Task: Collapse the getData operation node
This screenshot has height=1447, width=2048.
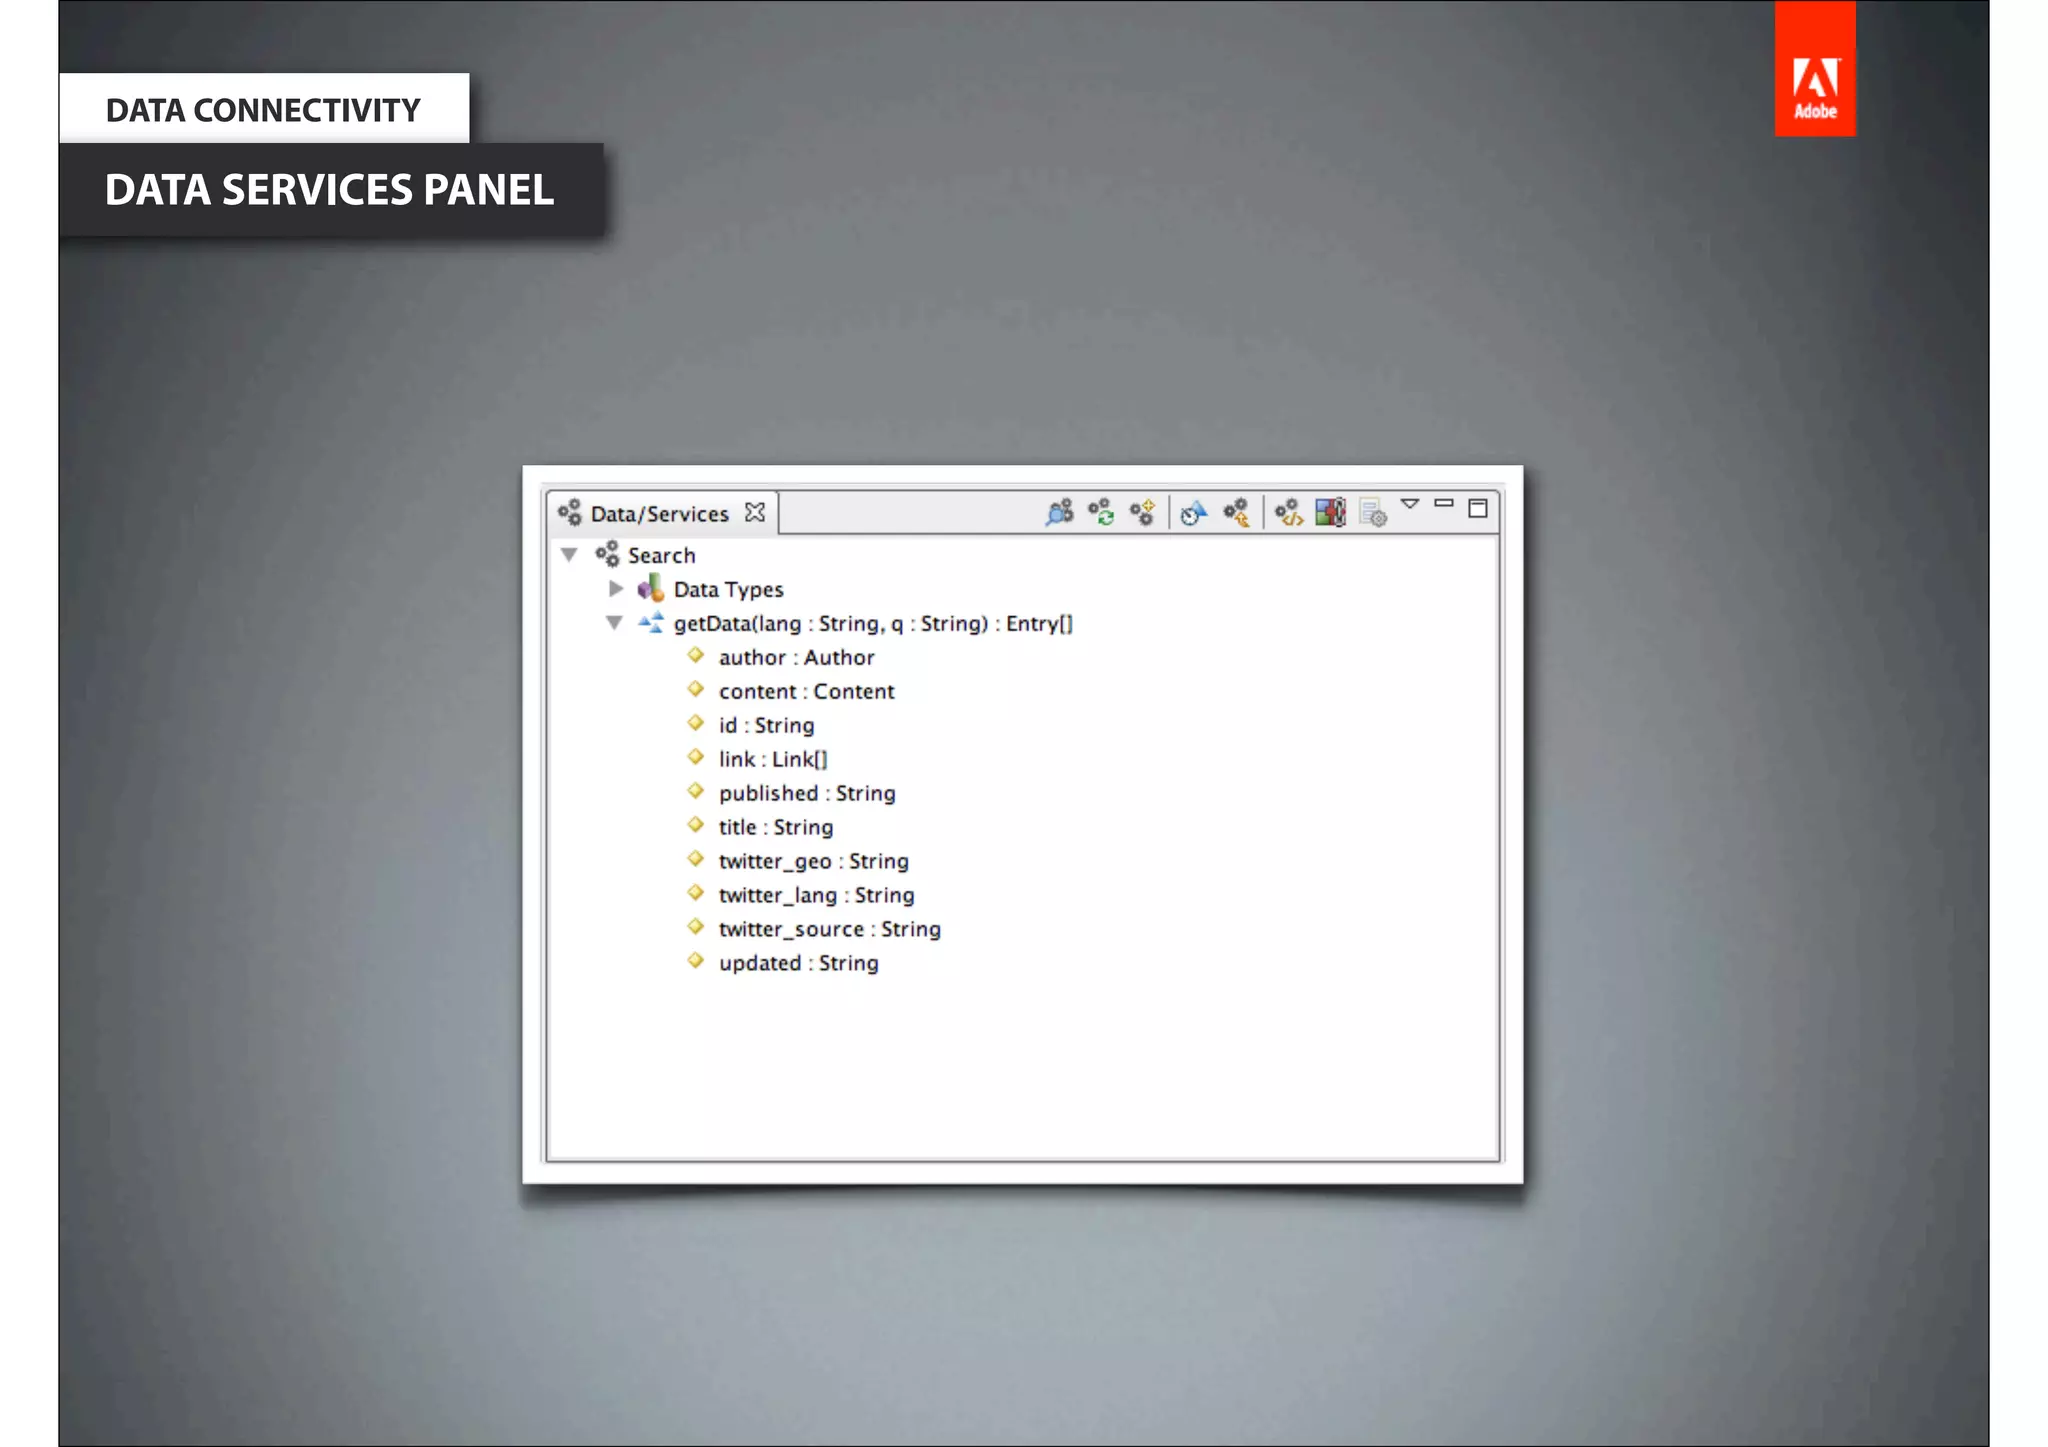Action: coord(615,622)
